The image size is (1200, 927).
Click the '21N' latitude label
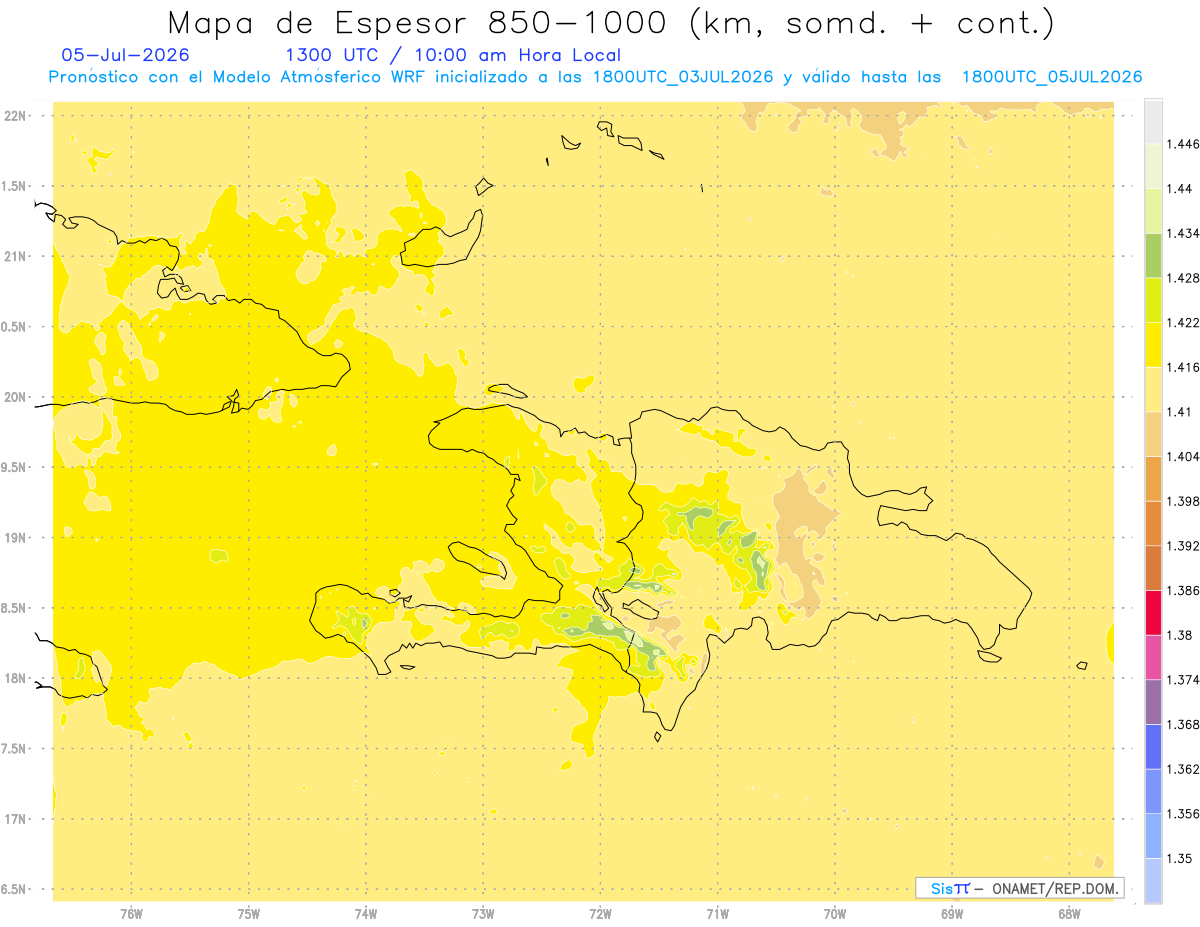[x=15, y=256]
